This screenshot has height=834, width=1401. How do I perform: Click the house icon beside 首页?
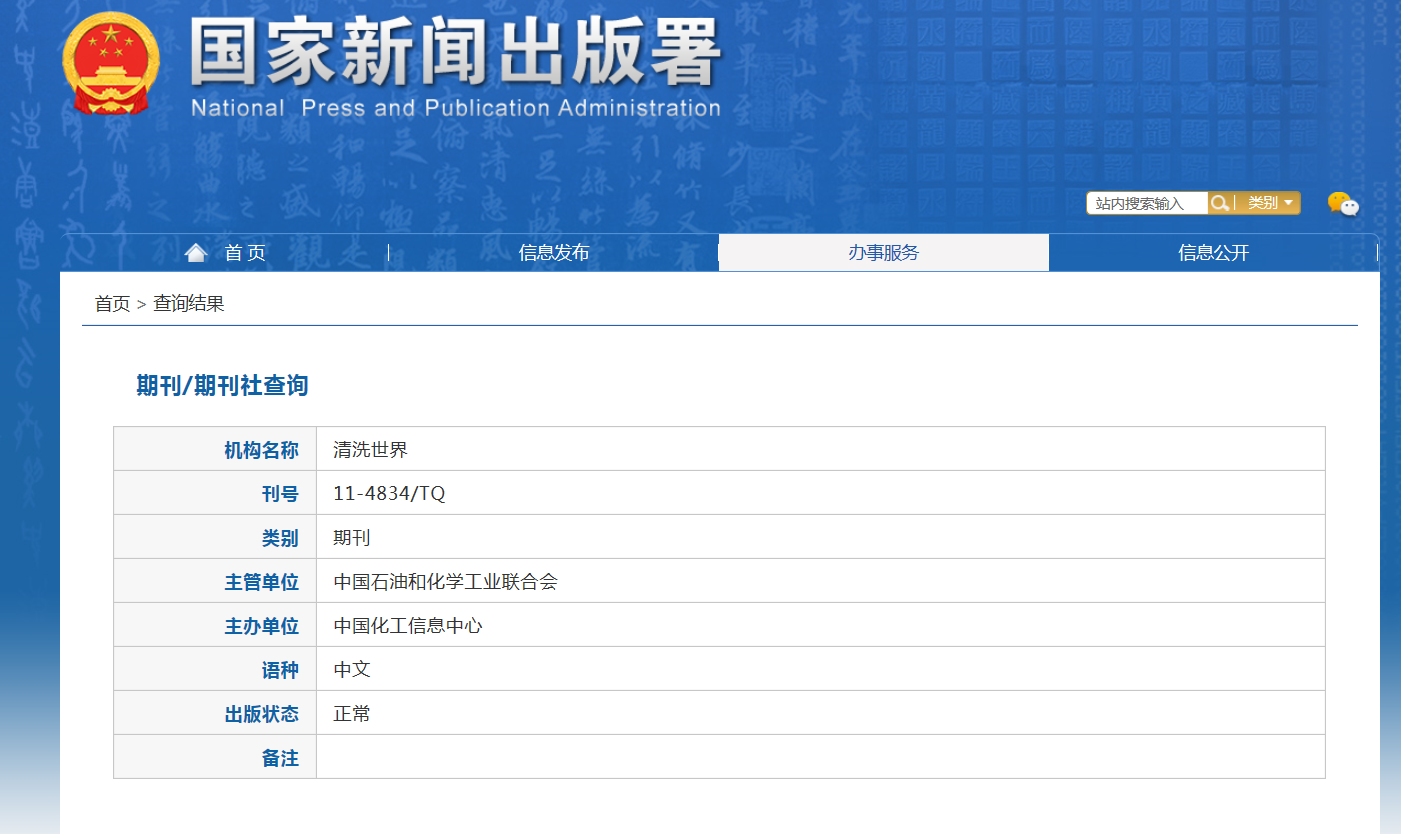click(x=196, y=253)
